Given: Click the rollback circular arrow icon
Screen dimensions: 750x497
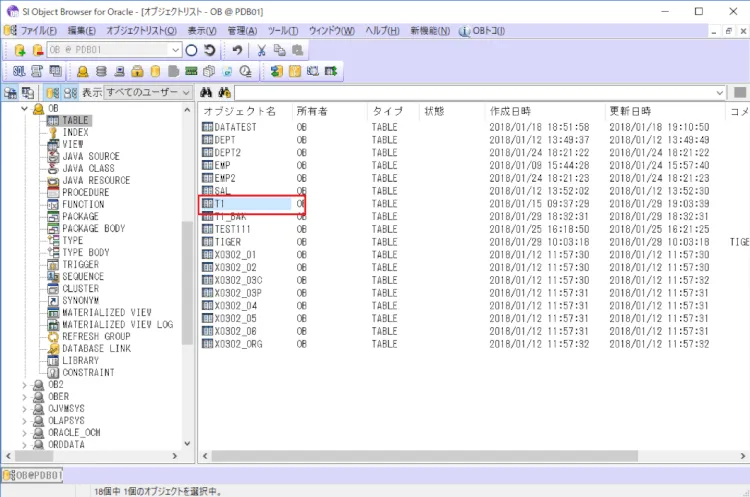Looking at the screenshot, I should click(x=210, y=50).
